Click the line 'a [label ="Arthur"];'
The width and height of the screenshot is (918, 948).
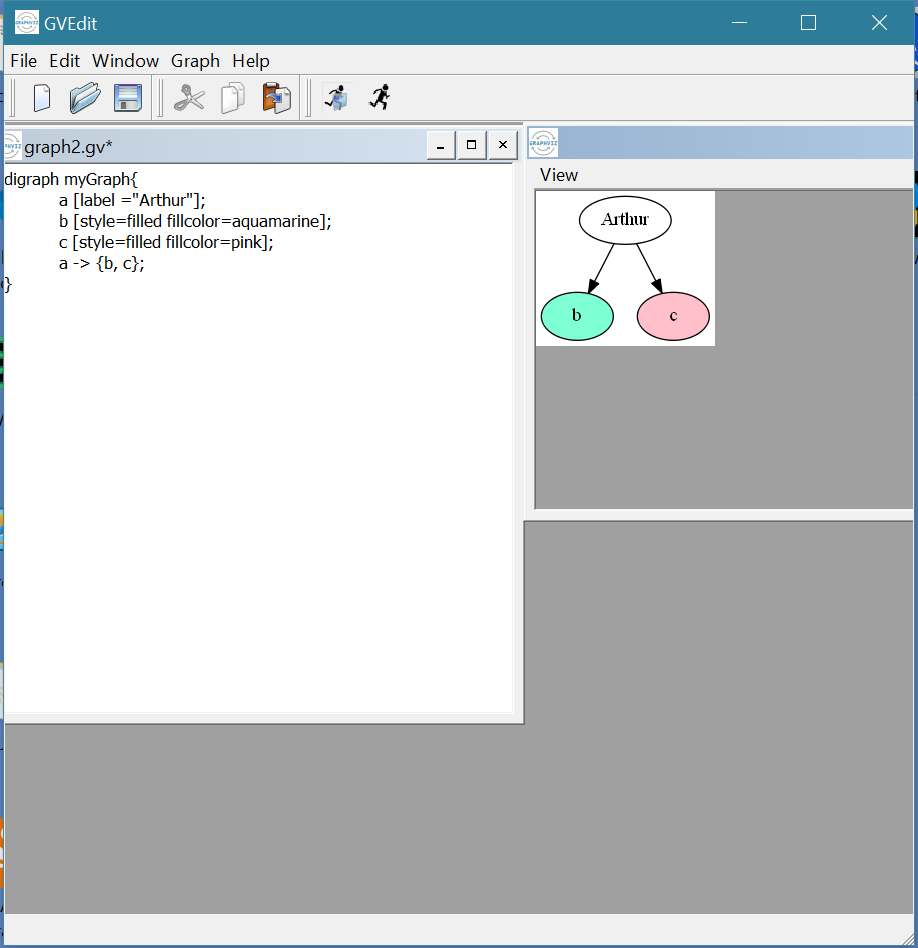coord(132,201)
